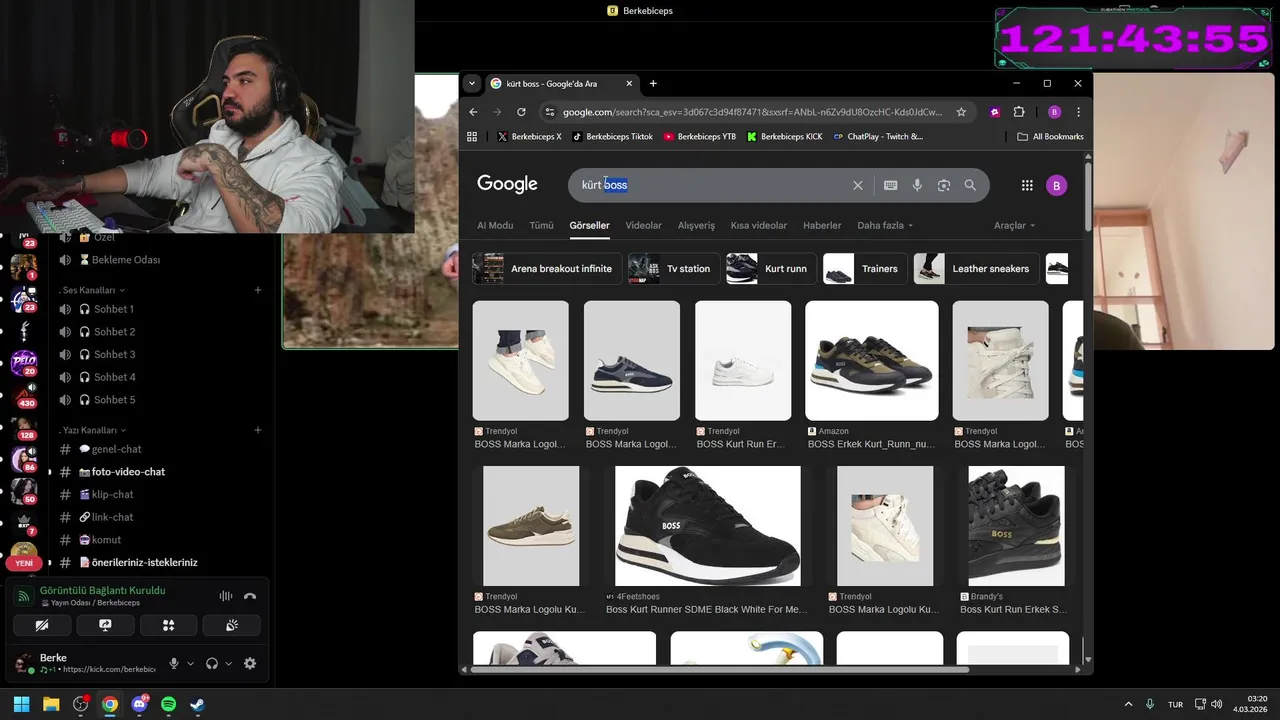This screenshot has height=720, width=1280.
Task: Open the Berkebiceps YTB bookmark
Action: coord(700,136)
